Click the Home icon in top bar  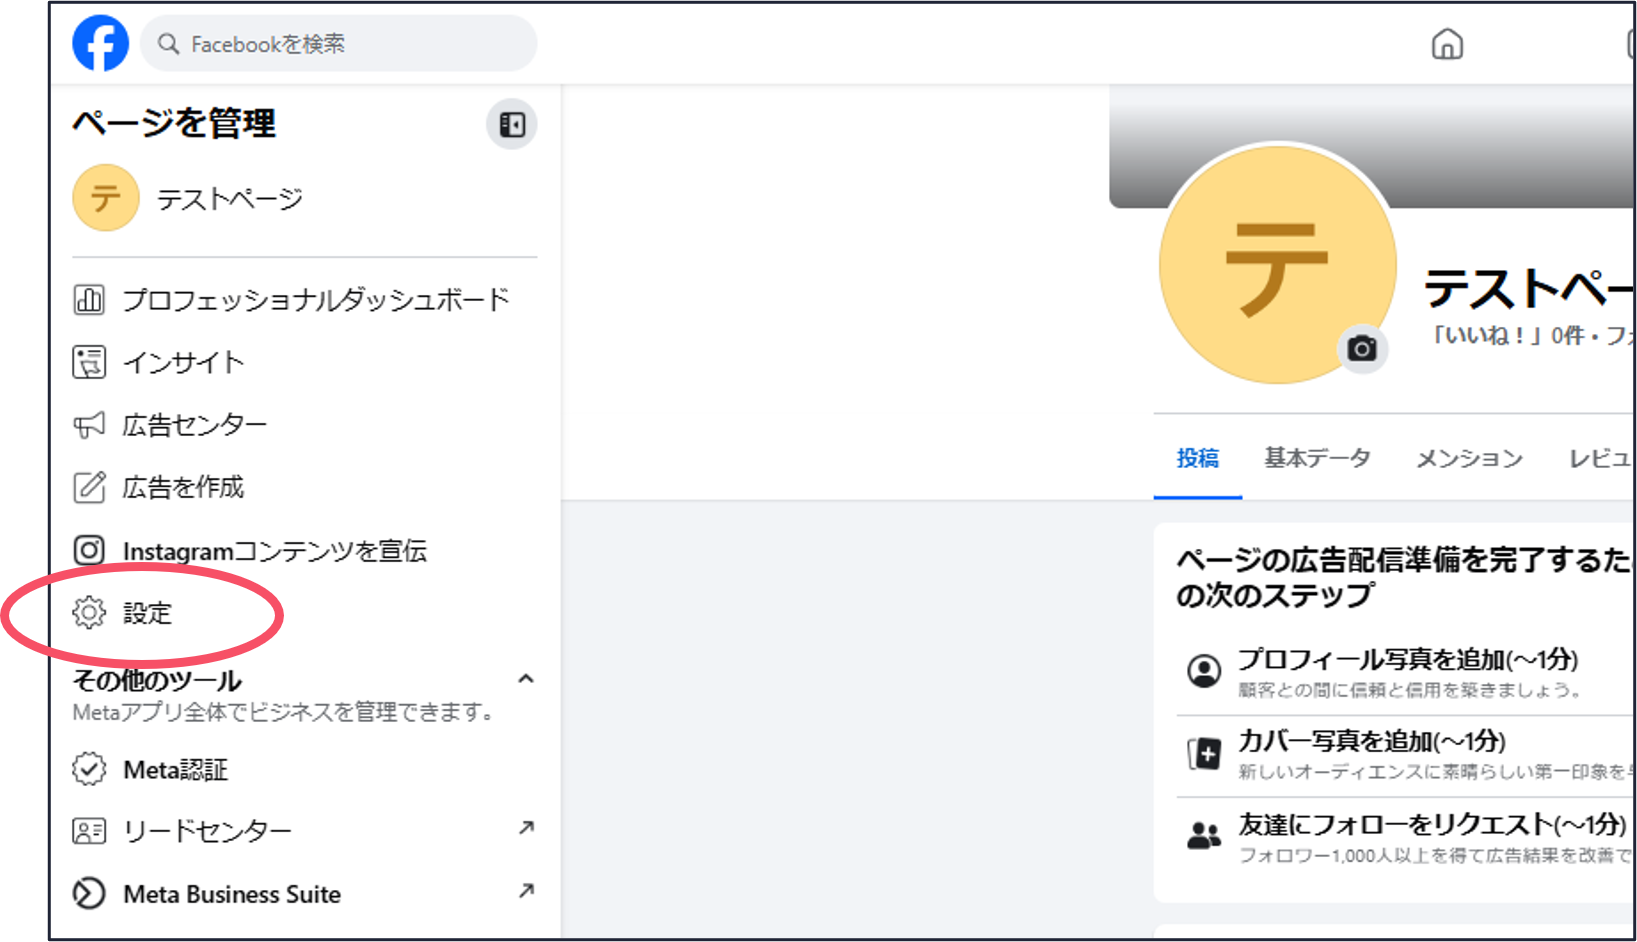coord(1446,45)
